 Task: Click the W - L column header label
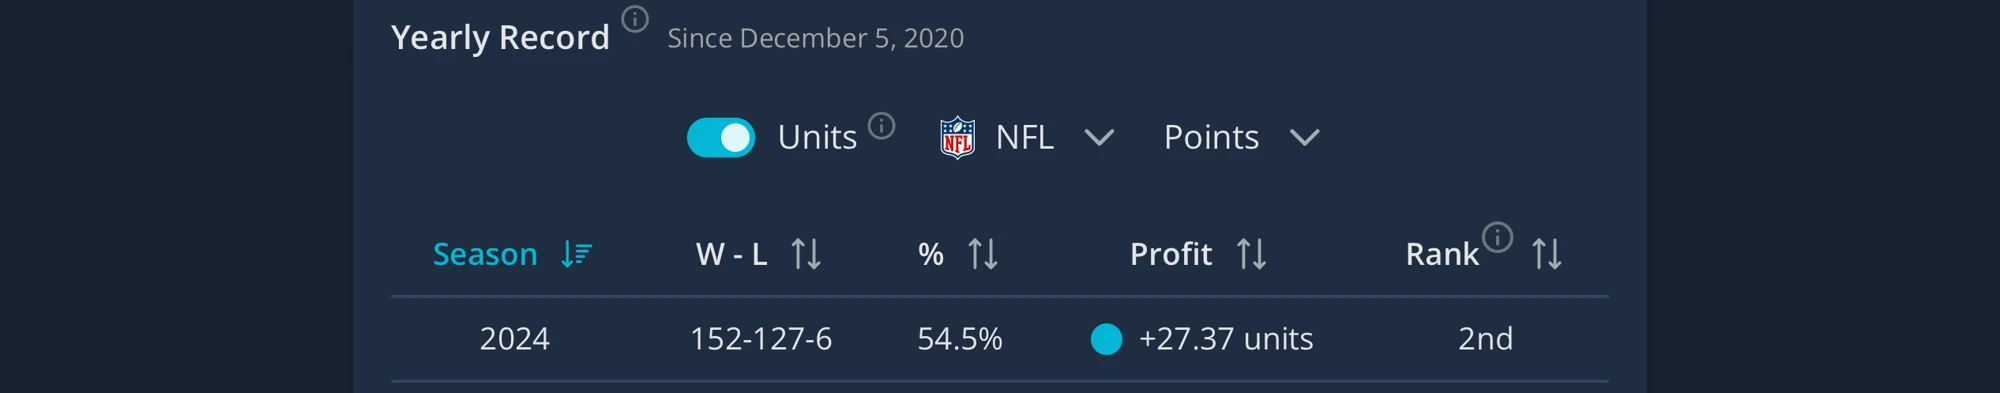coord(732,254)
